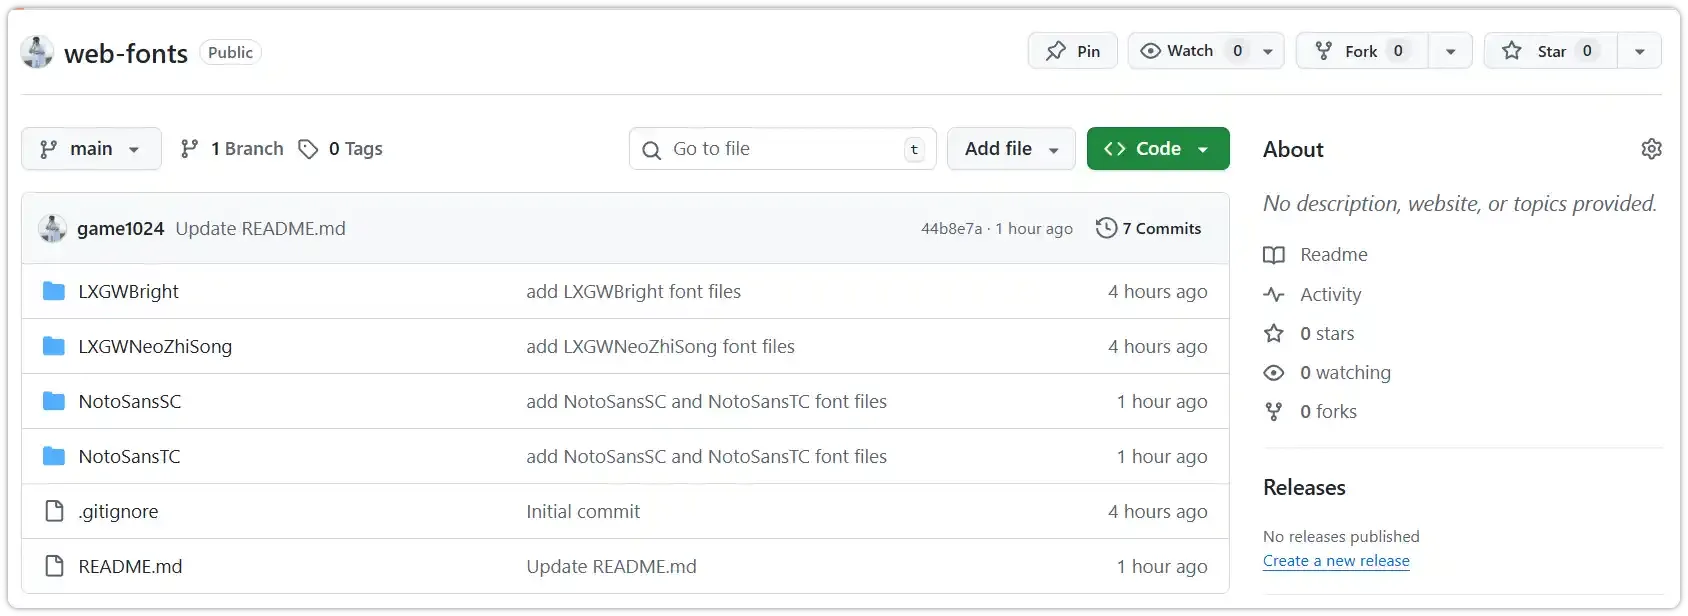This screenshot has width=1688, height=616.
Task: View the 1 Branch link
Action: 232,149
